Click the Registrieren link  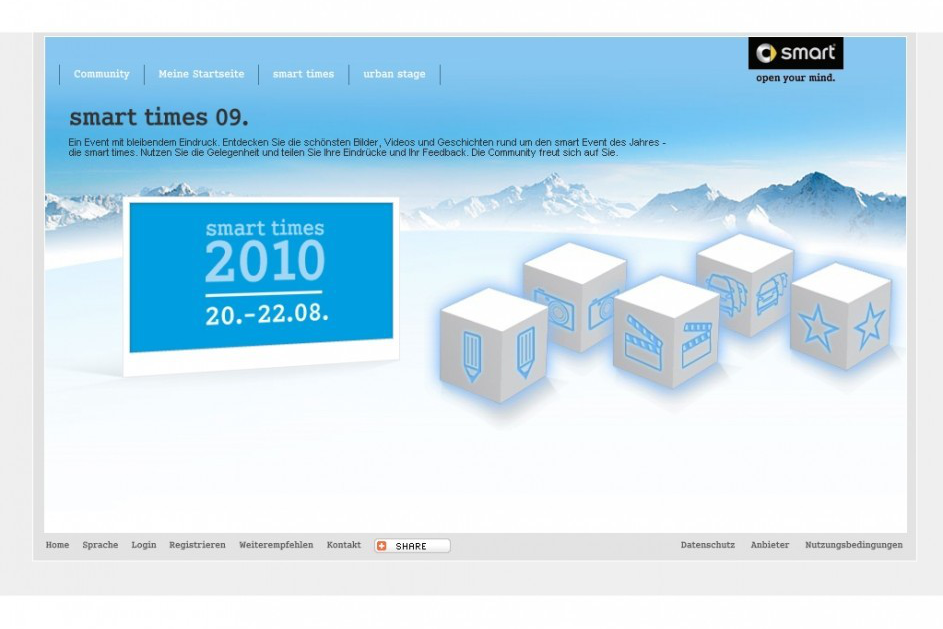pyautogui.click(x=197, y=545)
